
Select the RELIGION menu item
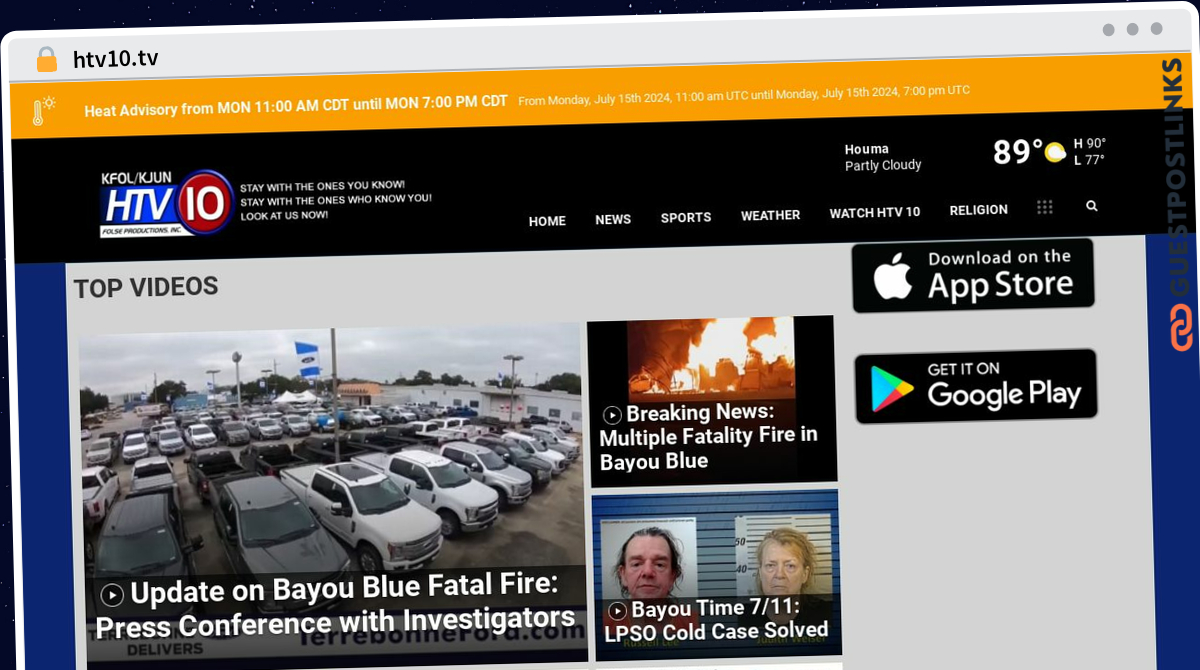979,210
